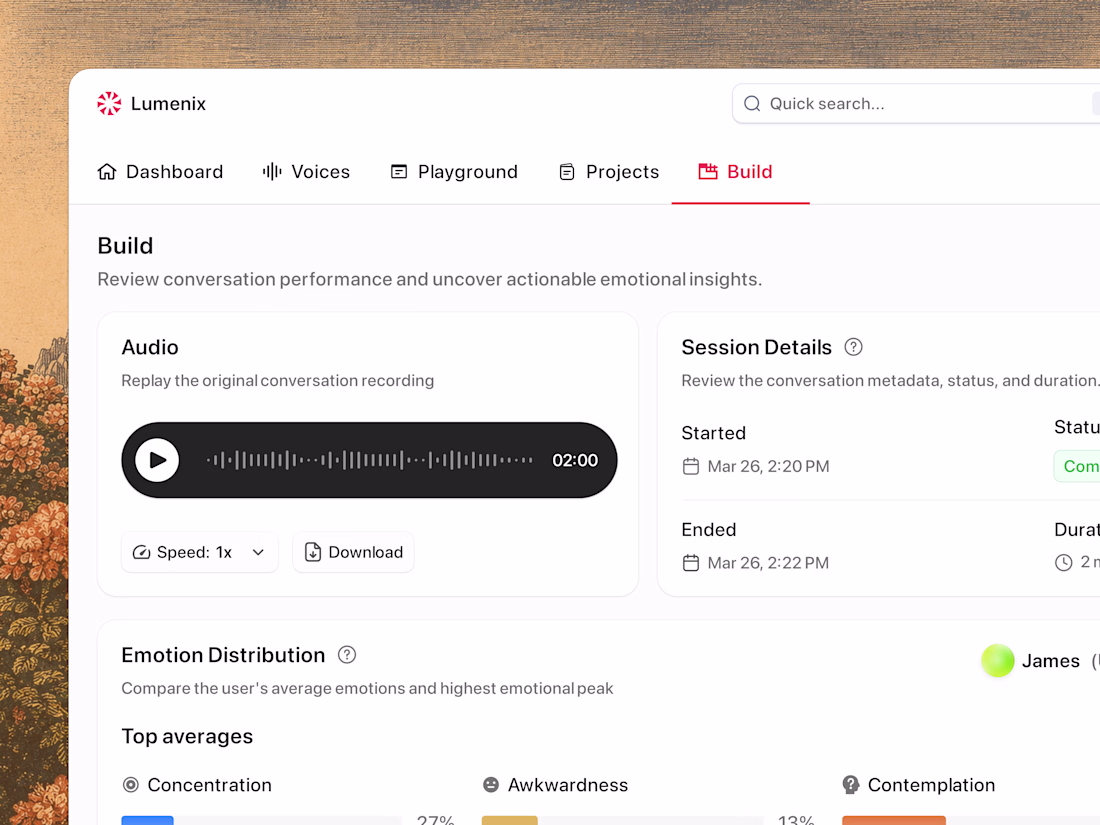Click the Playground window icon
The width and height of the screenshot is (1100, 825).
coord(398,172)
